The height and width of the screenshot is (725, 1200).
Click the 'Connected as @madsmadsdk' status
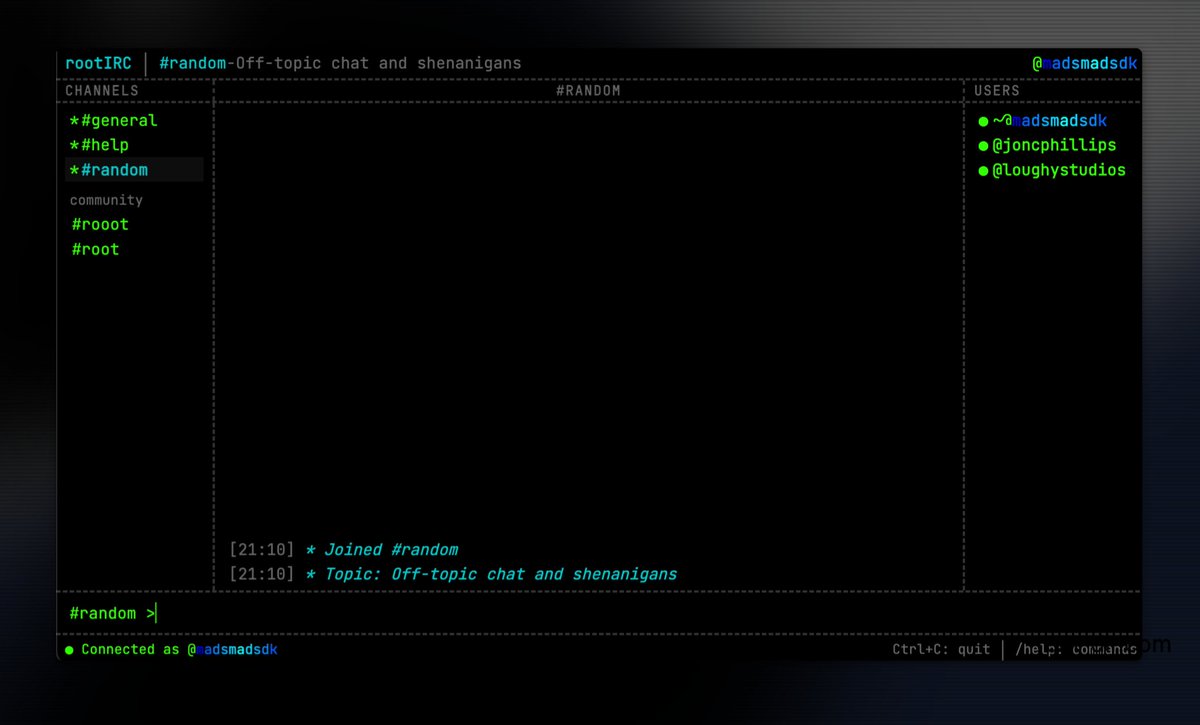[x=179, y=649]
